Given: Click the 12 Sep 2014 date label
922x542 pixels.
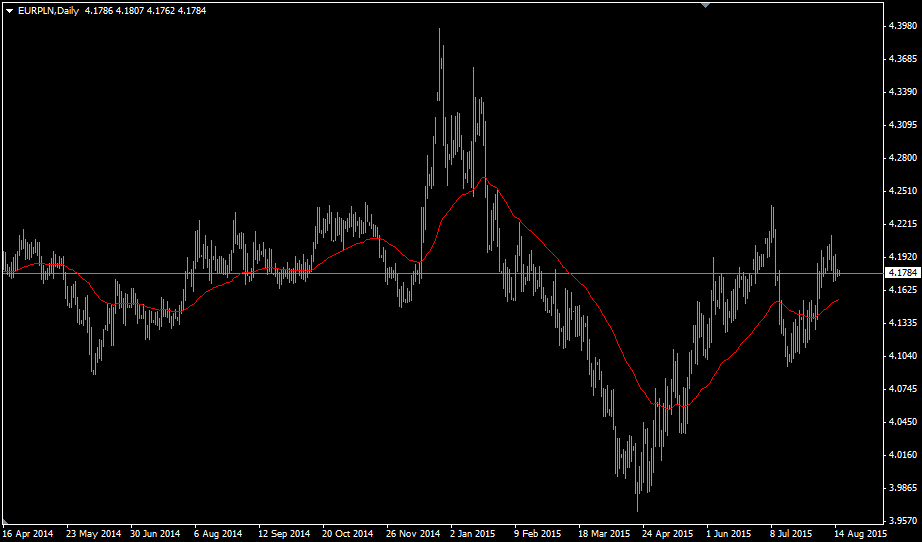Looking at the screenshot, I should [x=284, y=534].
